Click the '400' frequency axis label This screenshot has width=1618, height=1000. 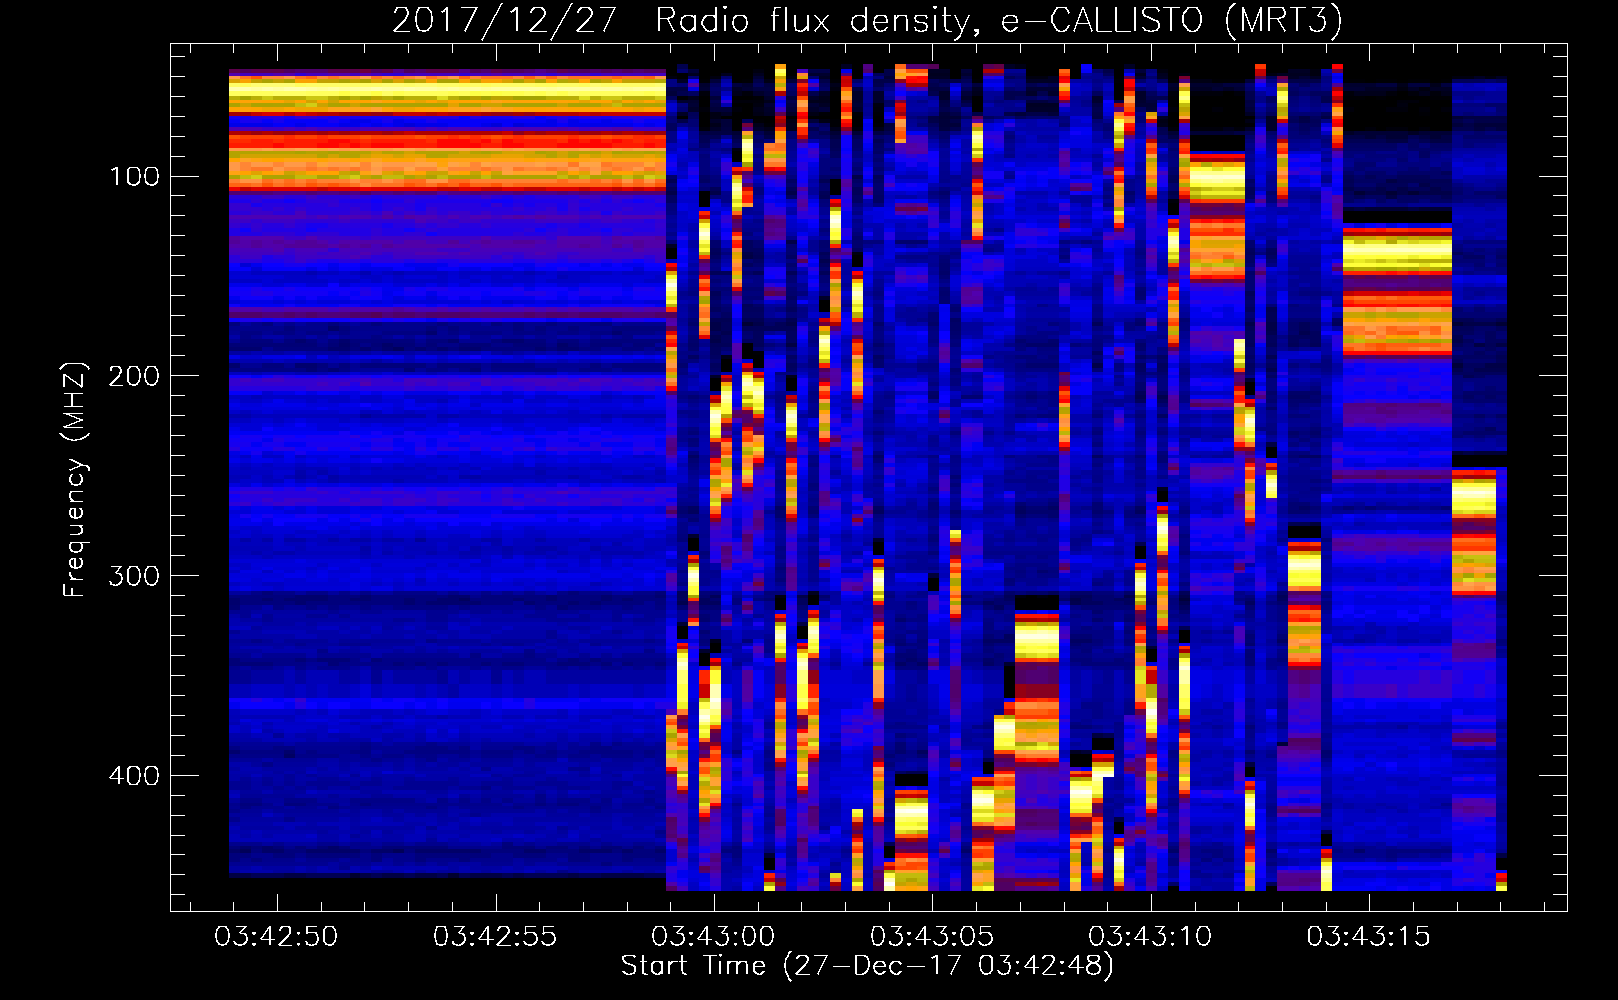coord(134,776)
